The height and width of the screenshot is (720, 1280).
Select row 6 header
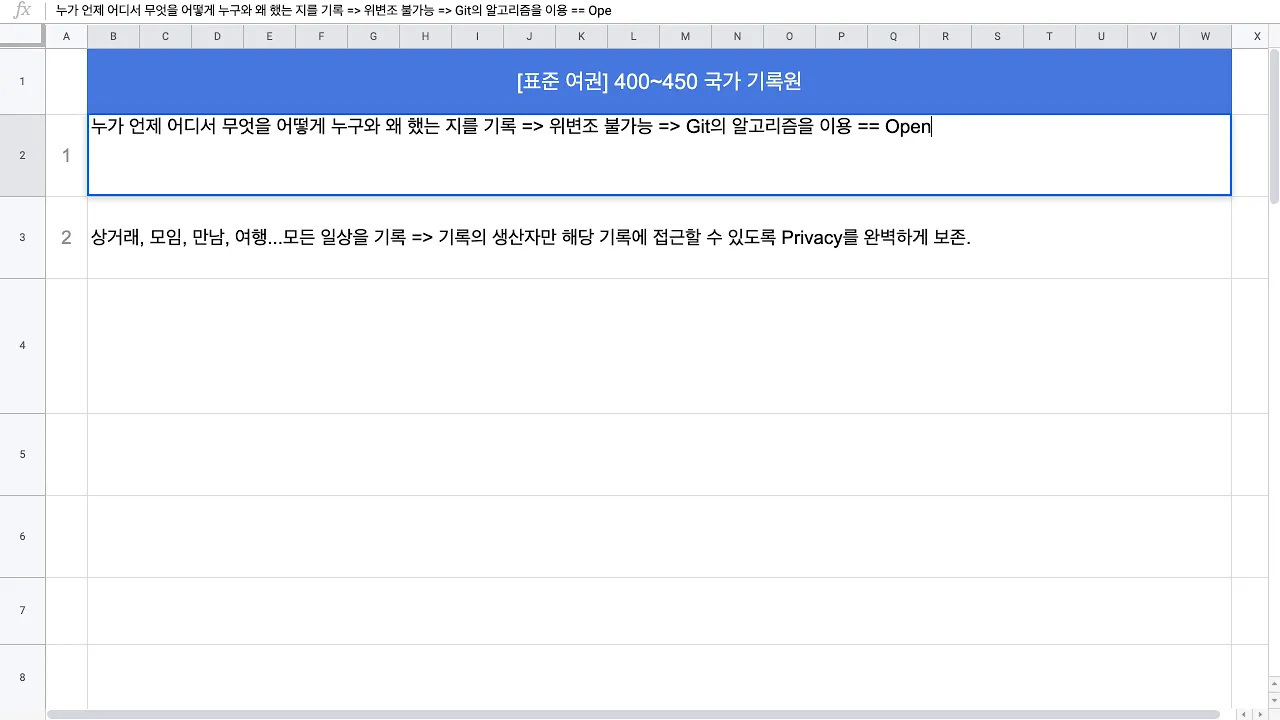click(22, 536)
